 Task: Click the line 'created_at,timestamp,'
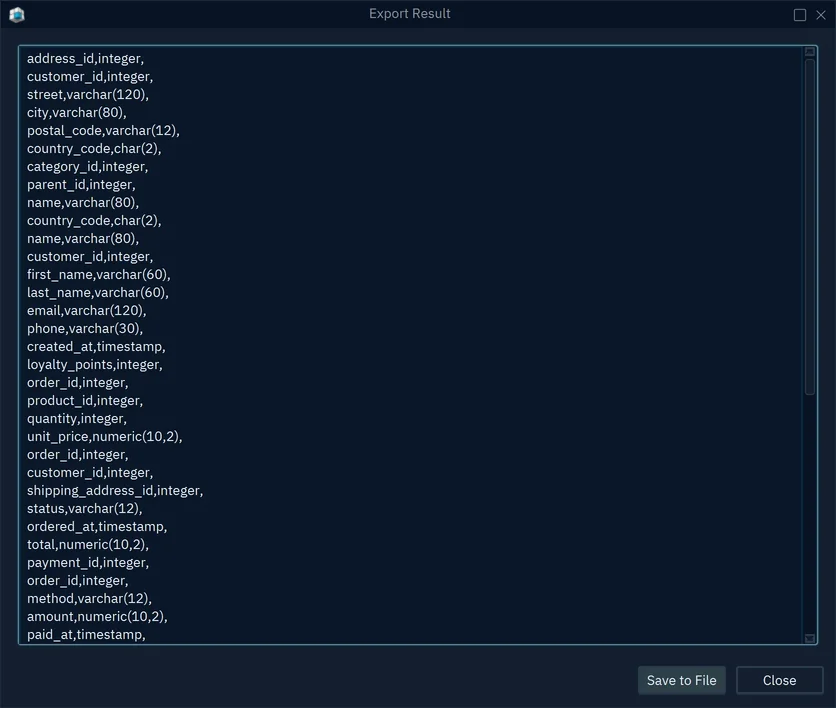(x=96, y=347)
